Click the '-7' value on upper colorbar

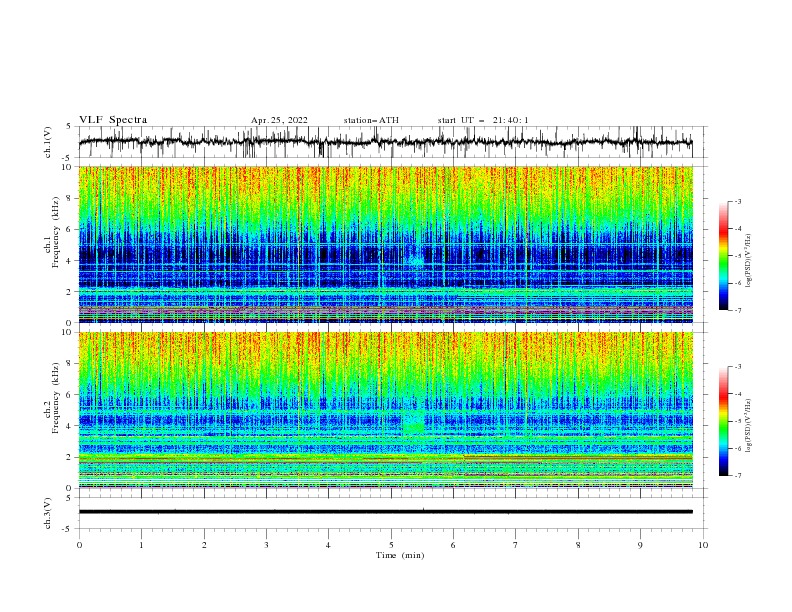pos(738,310)
